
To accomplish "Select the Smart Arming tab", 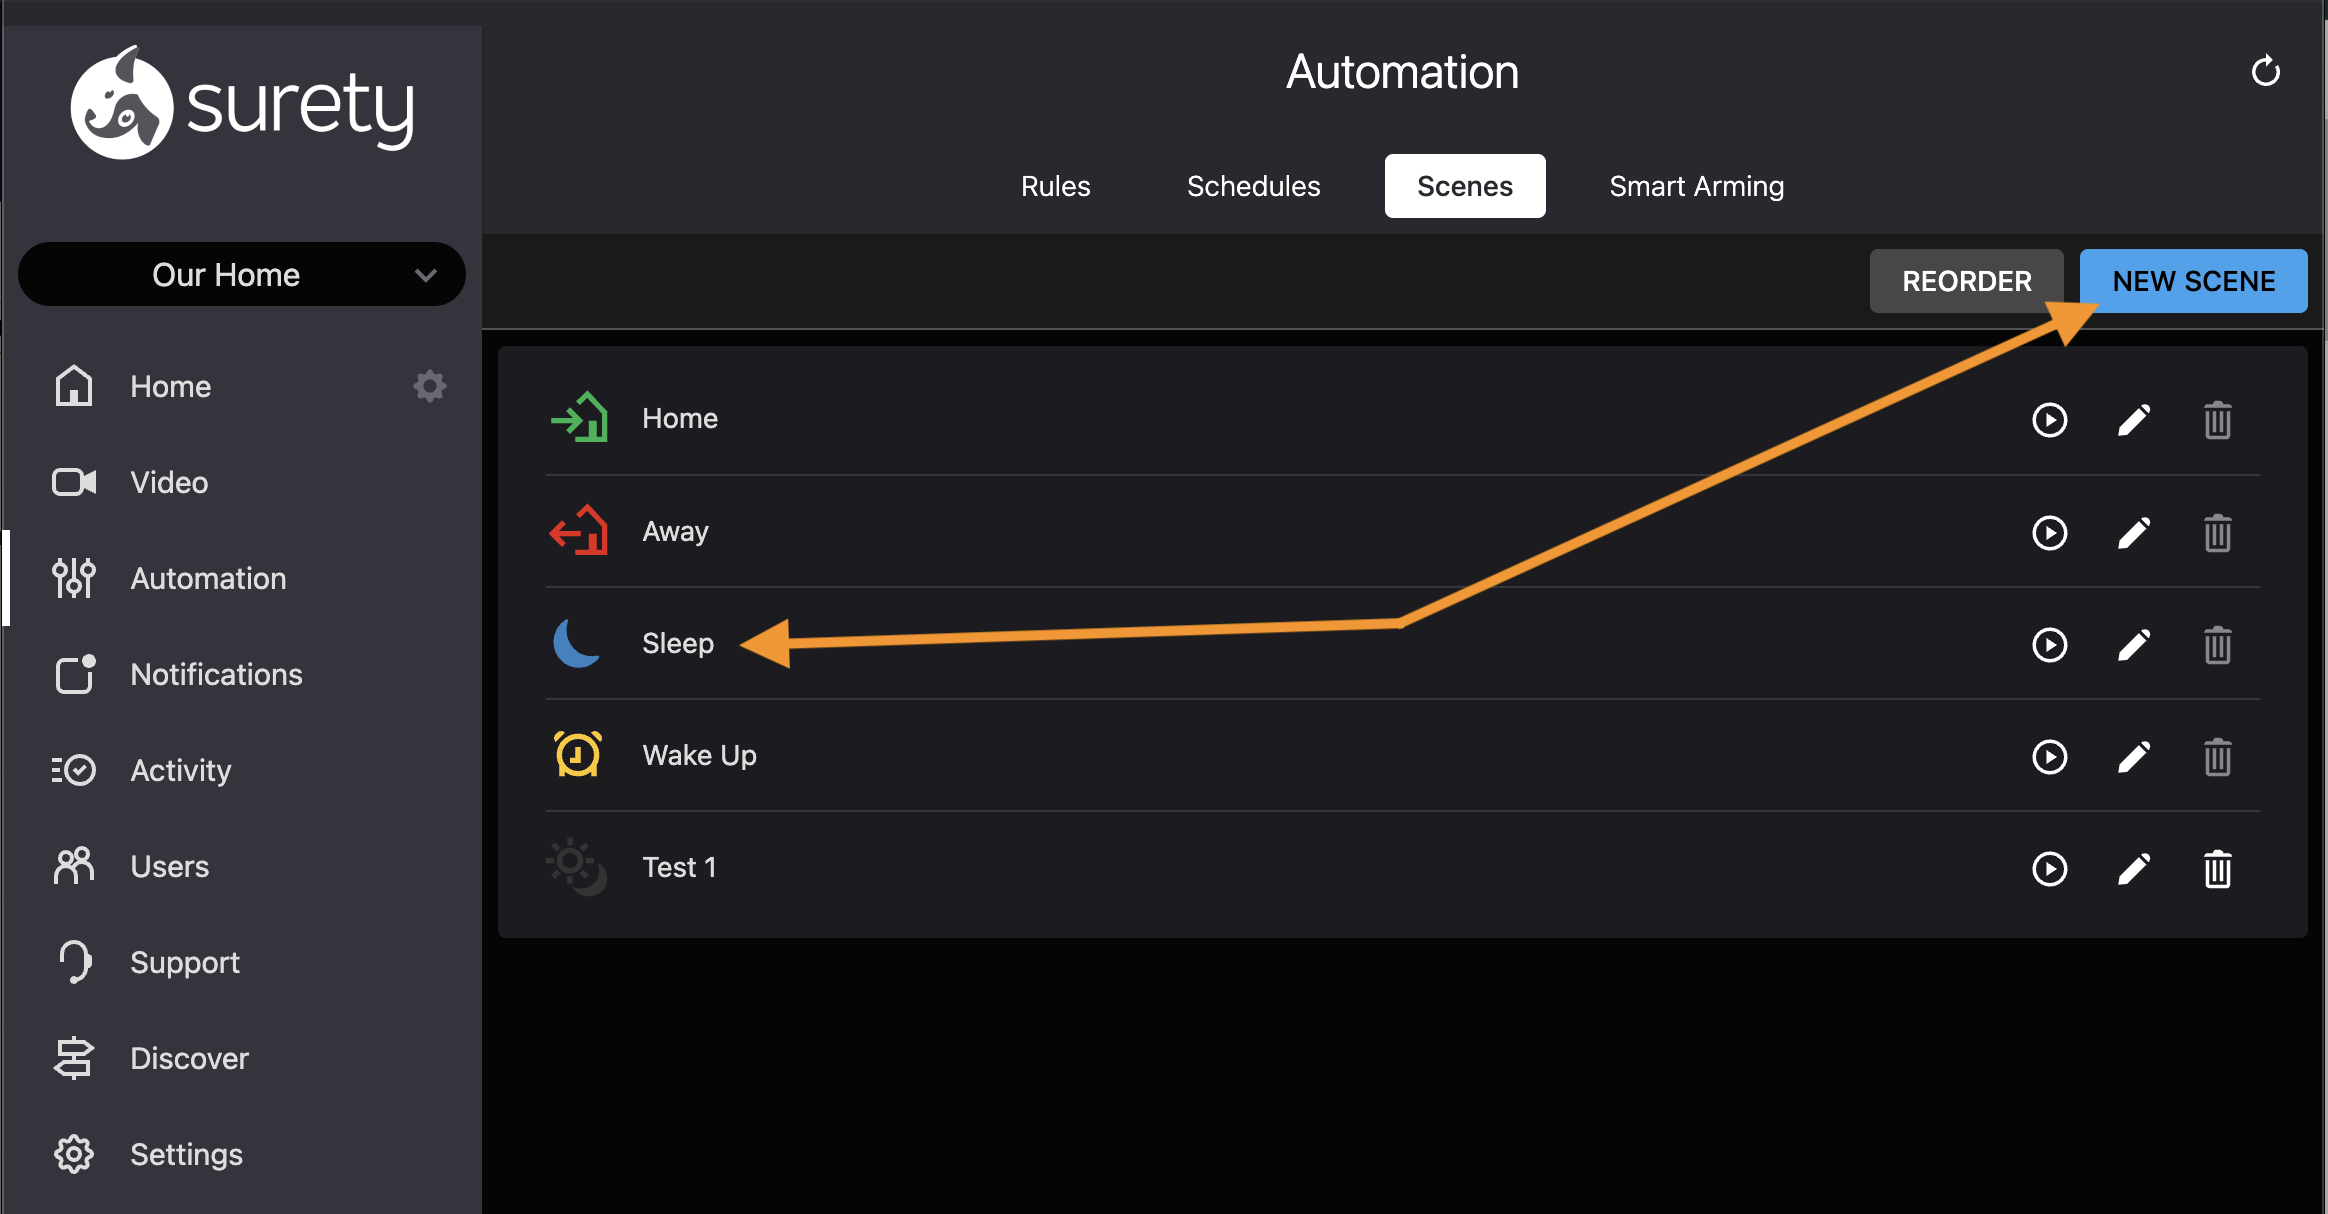I will pos(1696,186).
